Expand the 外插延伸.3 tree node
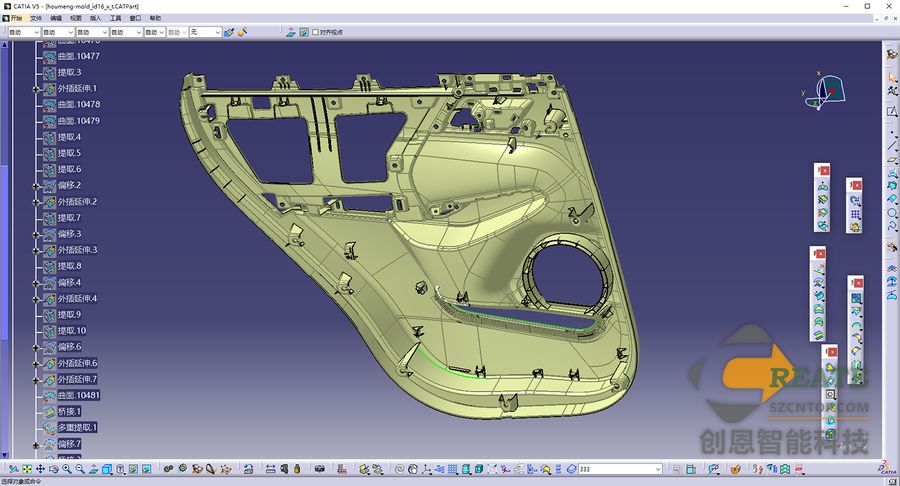900x486 pixels. point(36,251)
